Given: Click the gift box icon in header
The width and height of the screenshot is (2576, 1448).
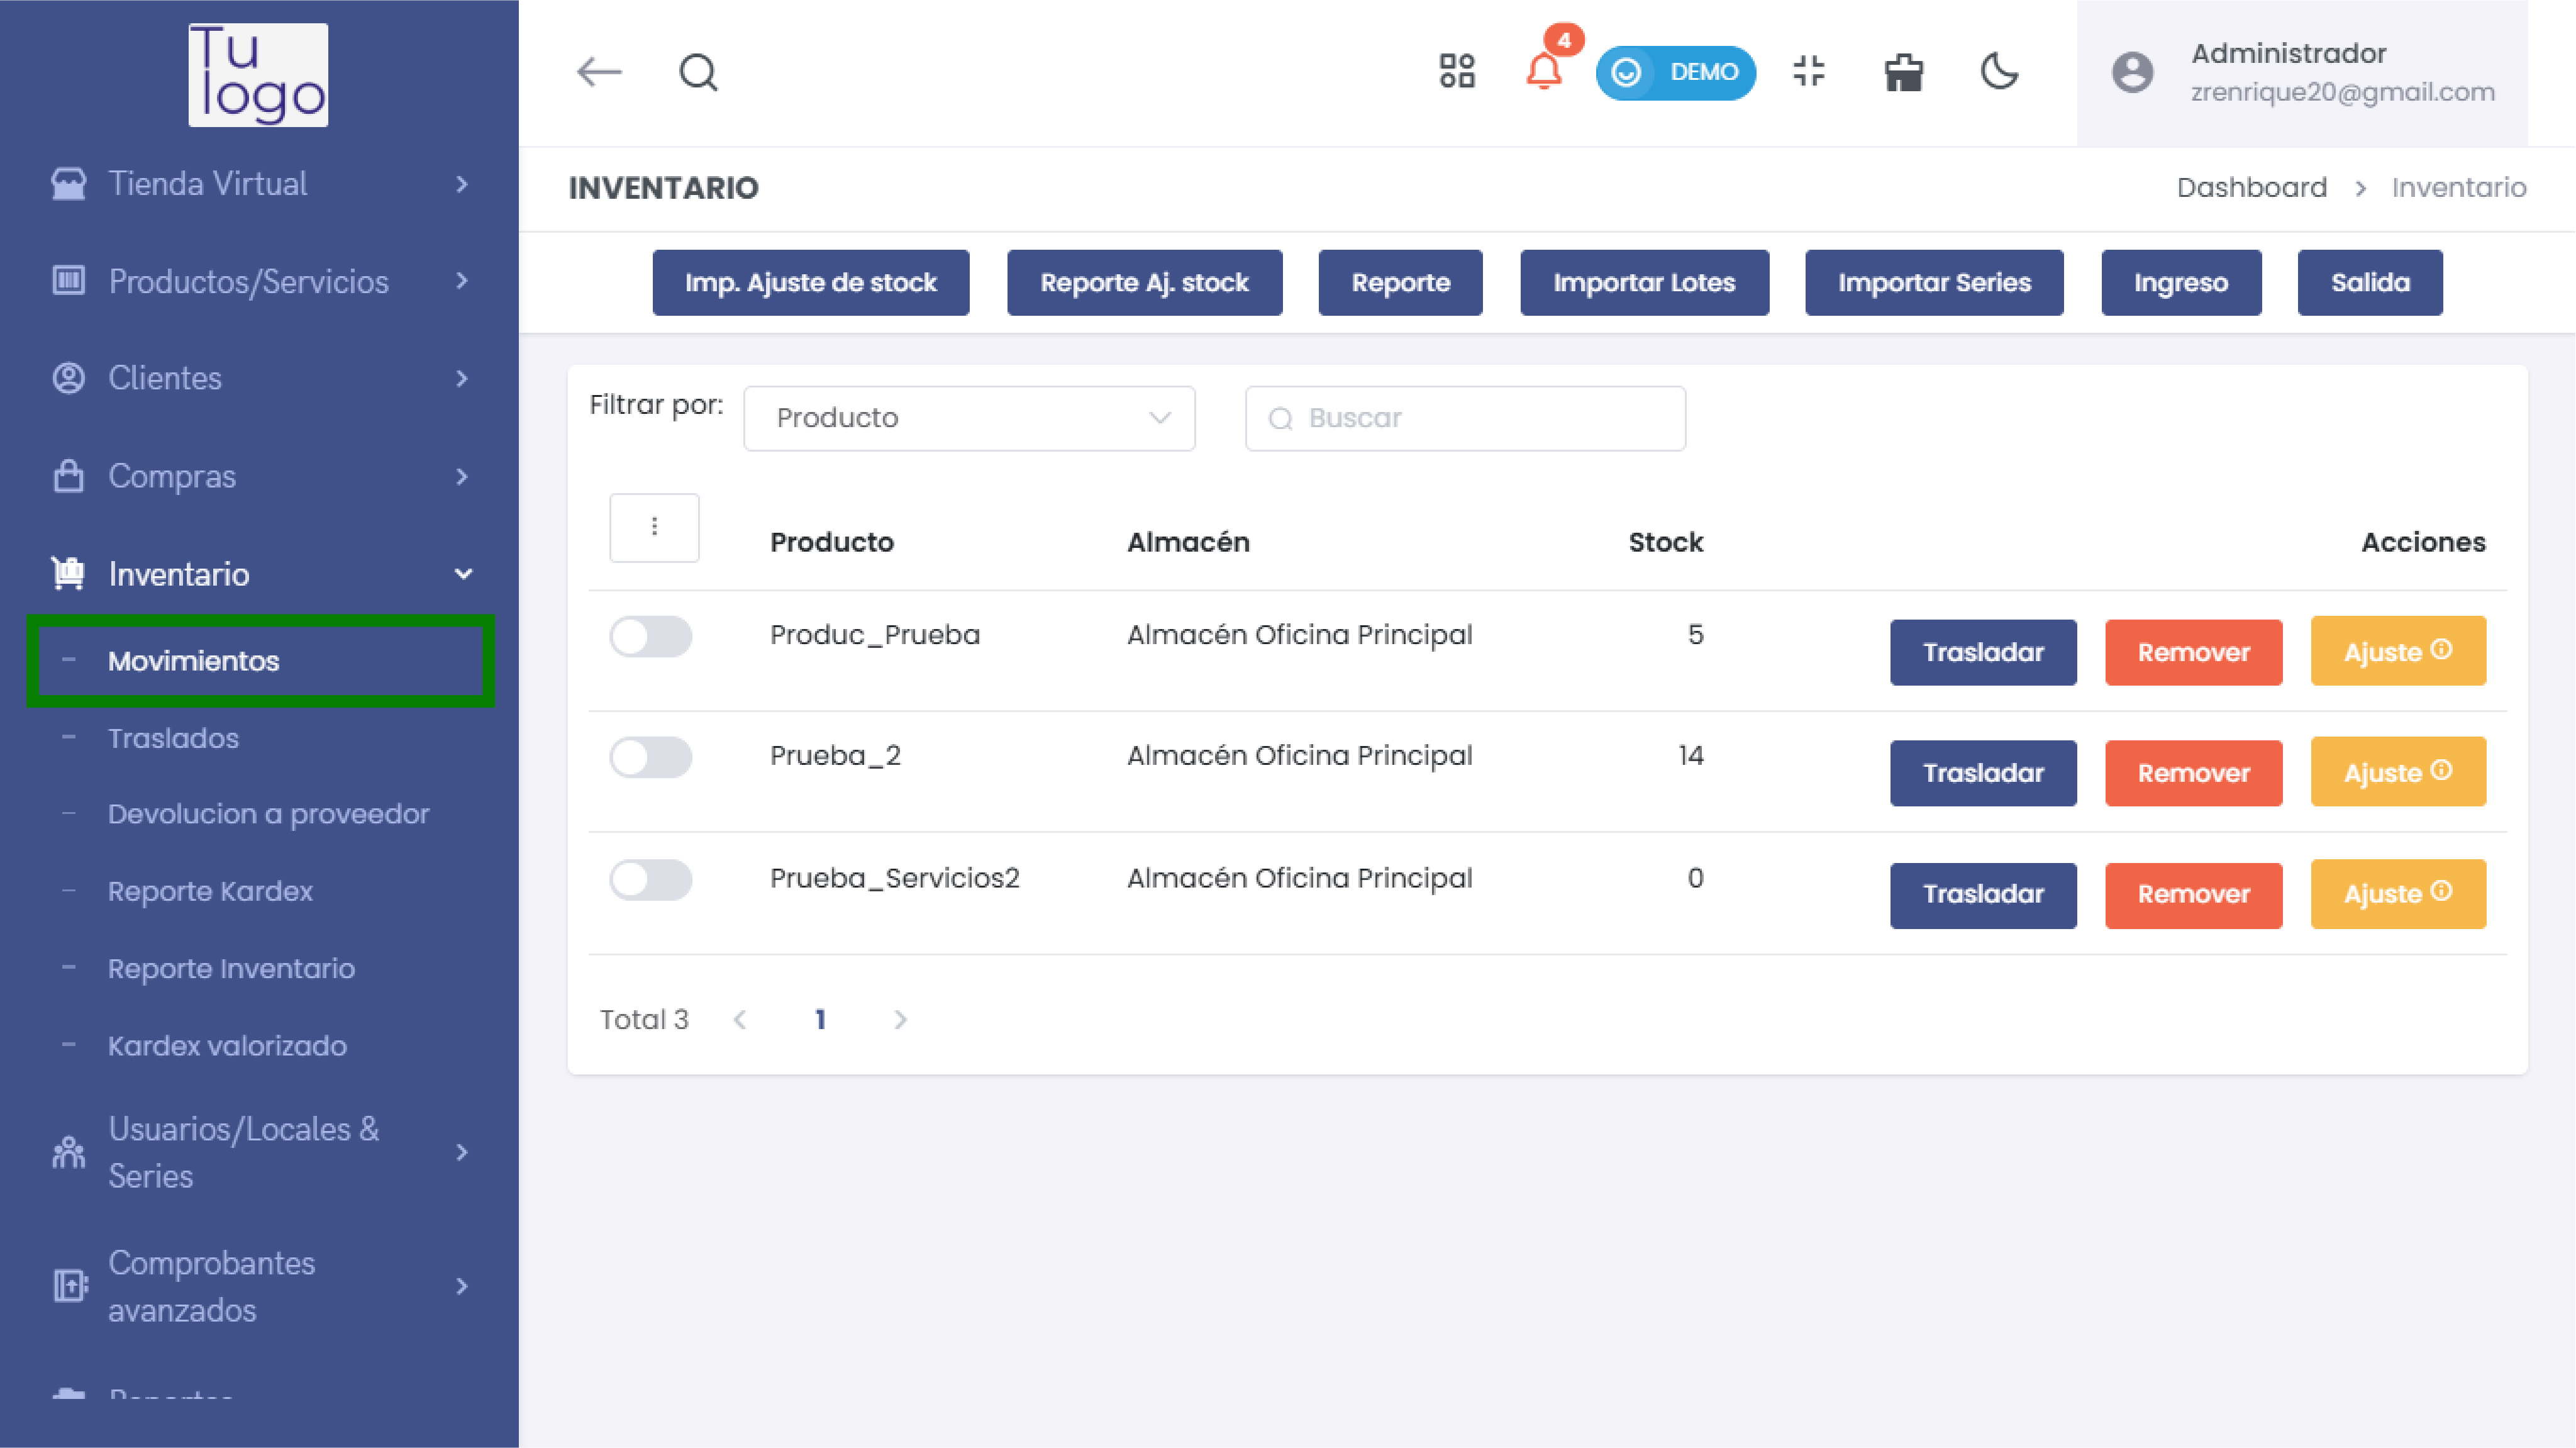Looking at the screenshot, I should (1903, 72).
